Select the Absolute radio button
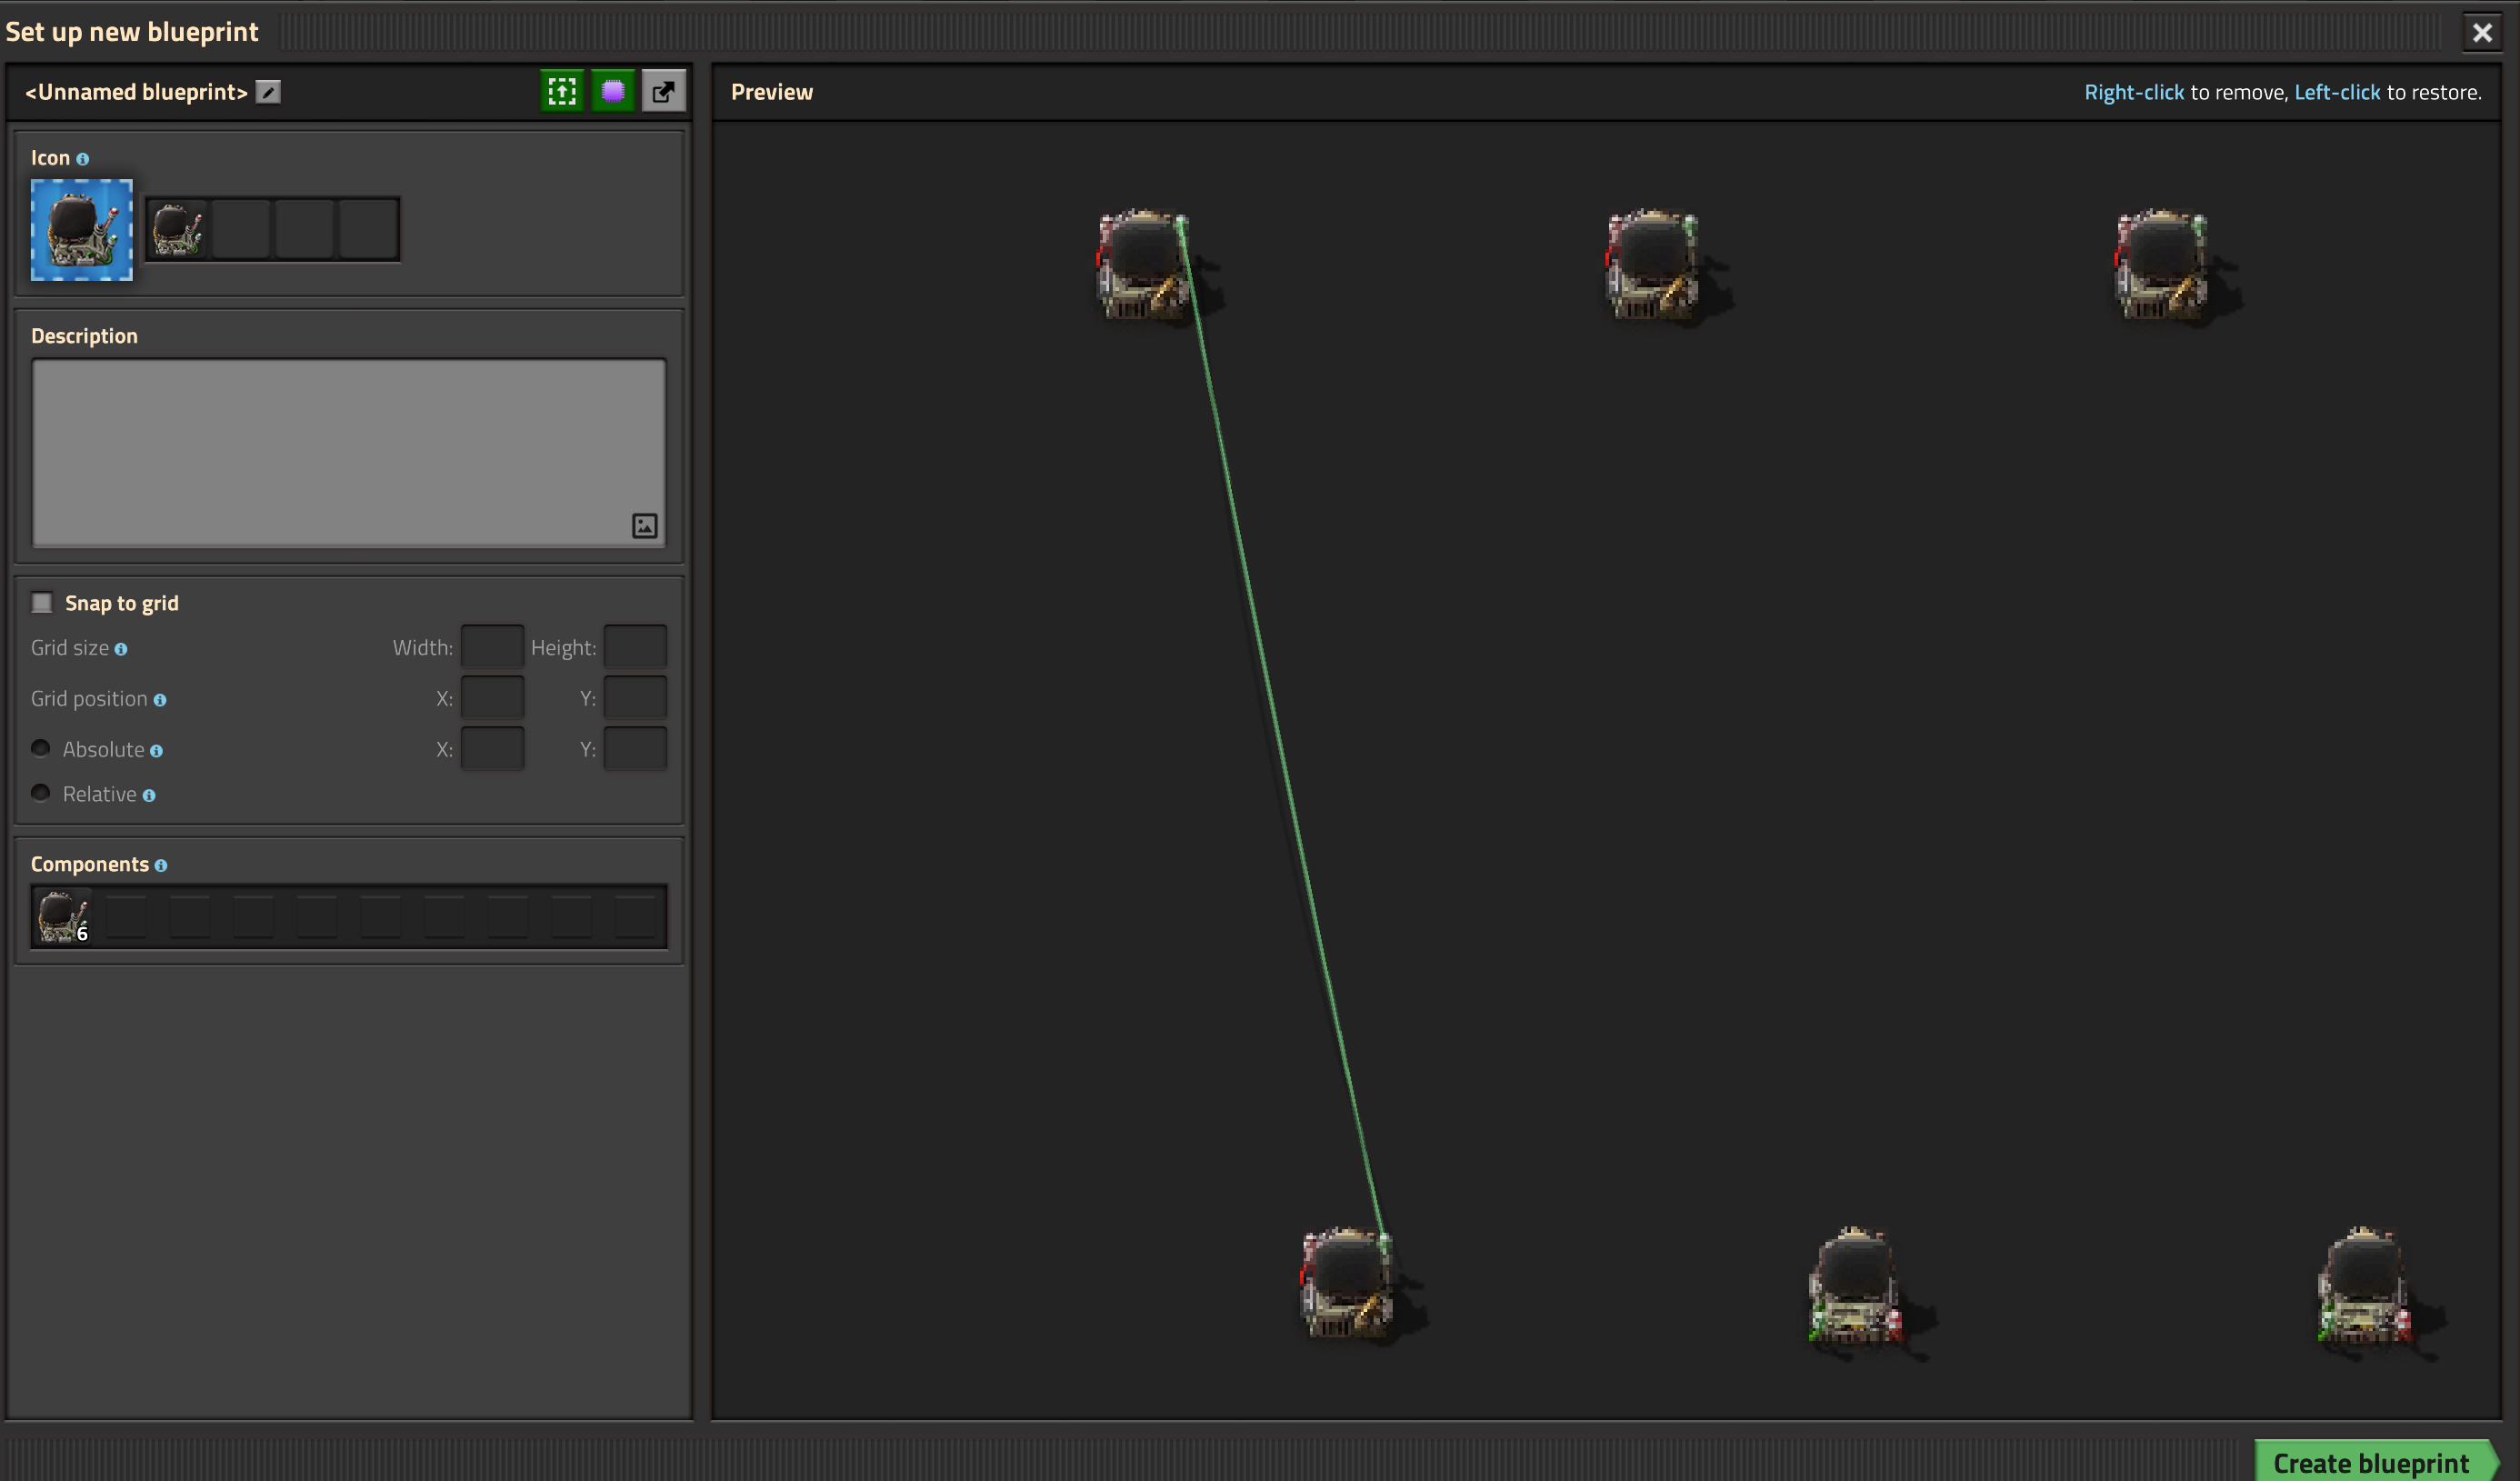The width and height of the screenshot is (2520, 1481). pos(41,748)
